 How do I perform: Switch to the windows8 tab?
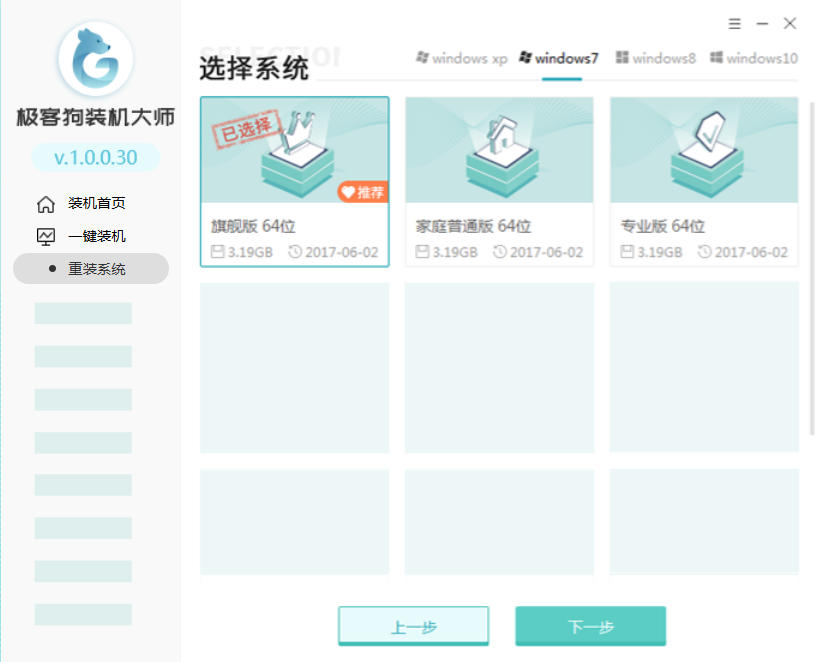point(655,58)
